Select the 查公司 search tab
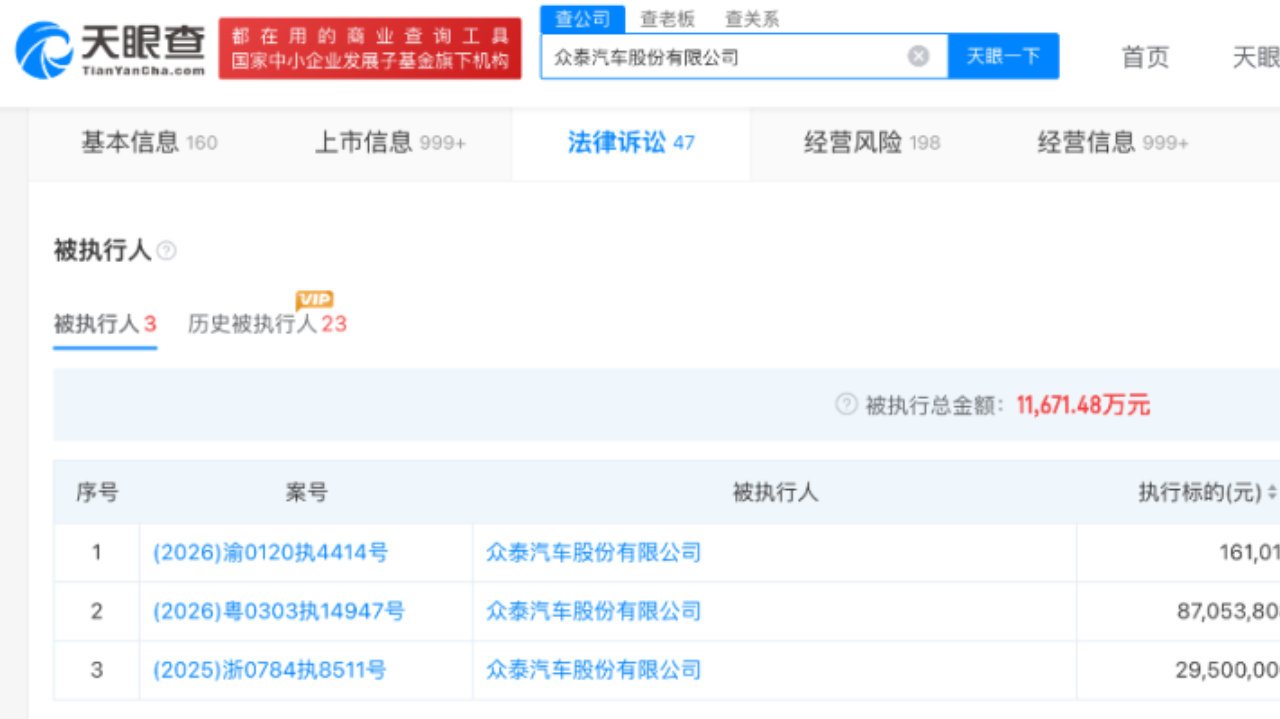1280x719 pixels. coord(582,19)
